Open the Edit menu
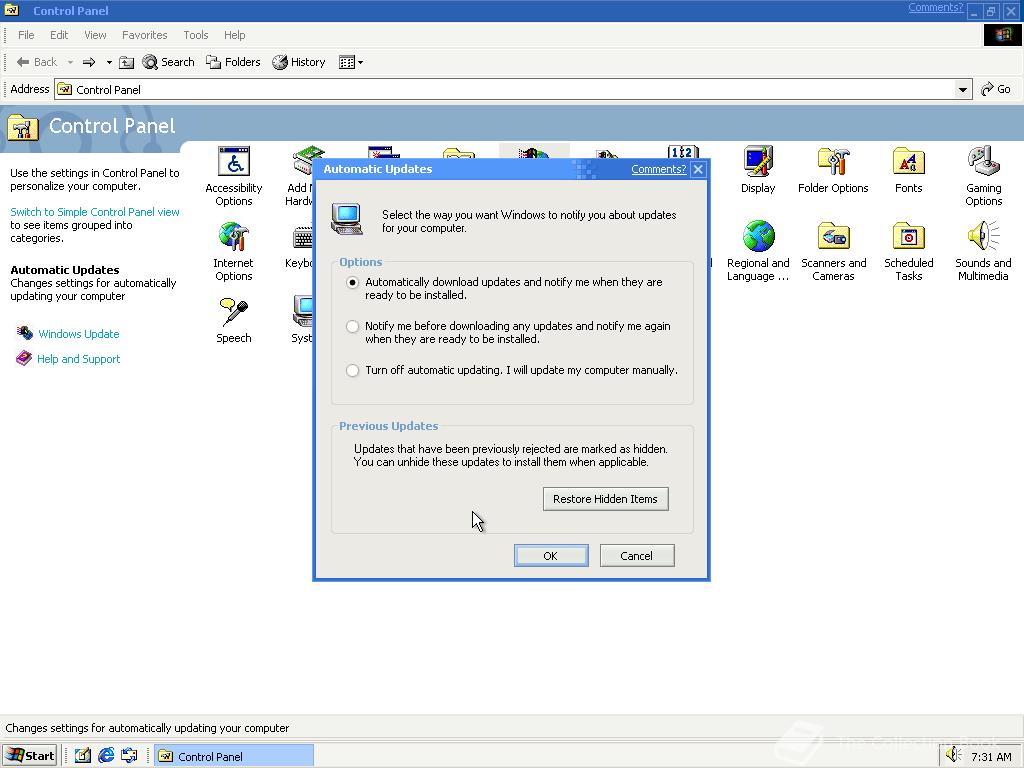 pos(59,35)
